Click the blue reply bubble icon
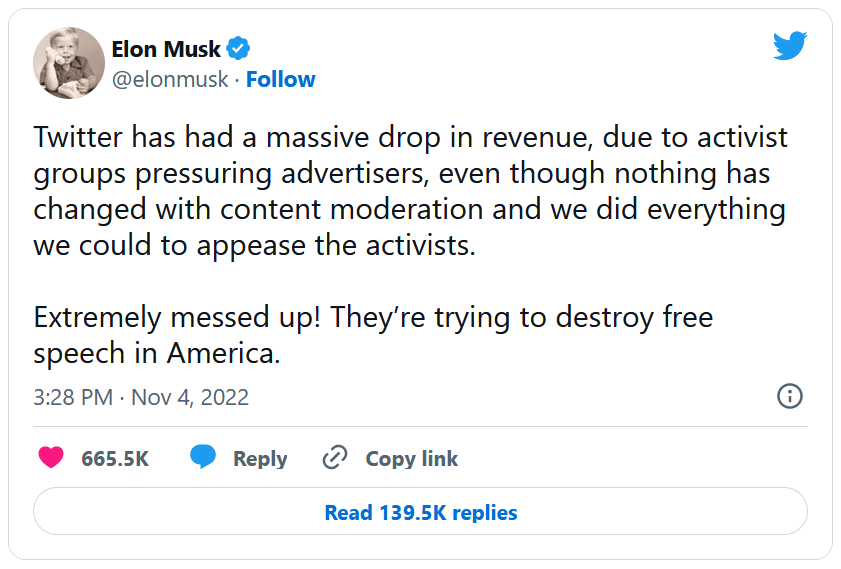The height and width of the screenshot is (569, 841). 203,458
